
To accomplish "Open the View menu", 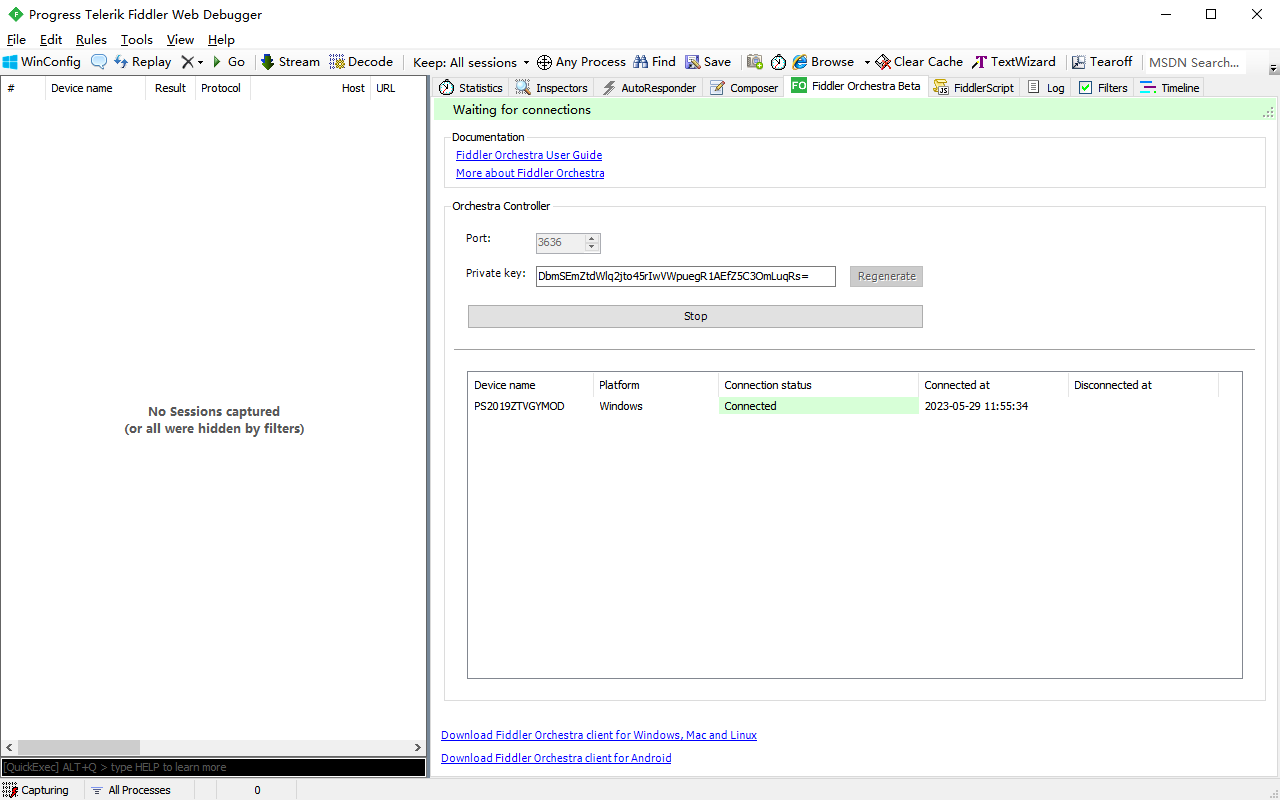I will [x=180, y=40].
